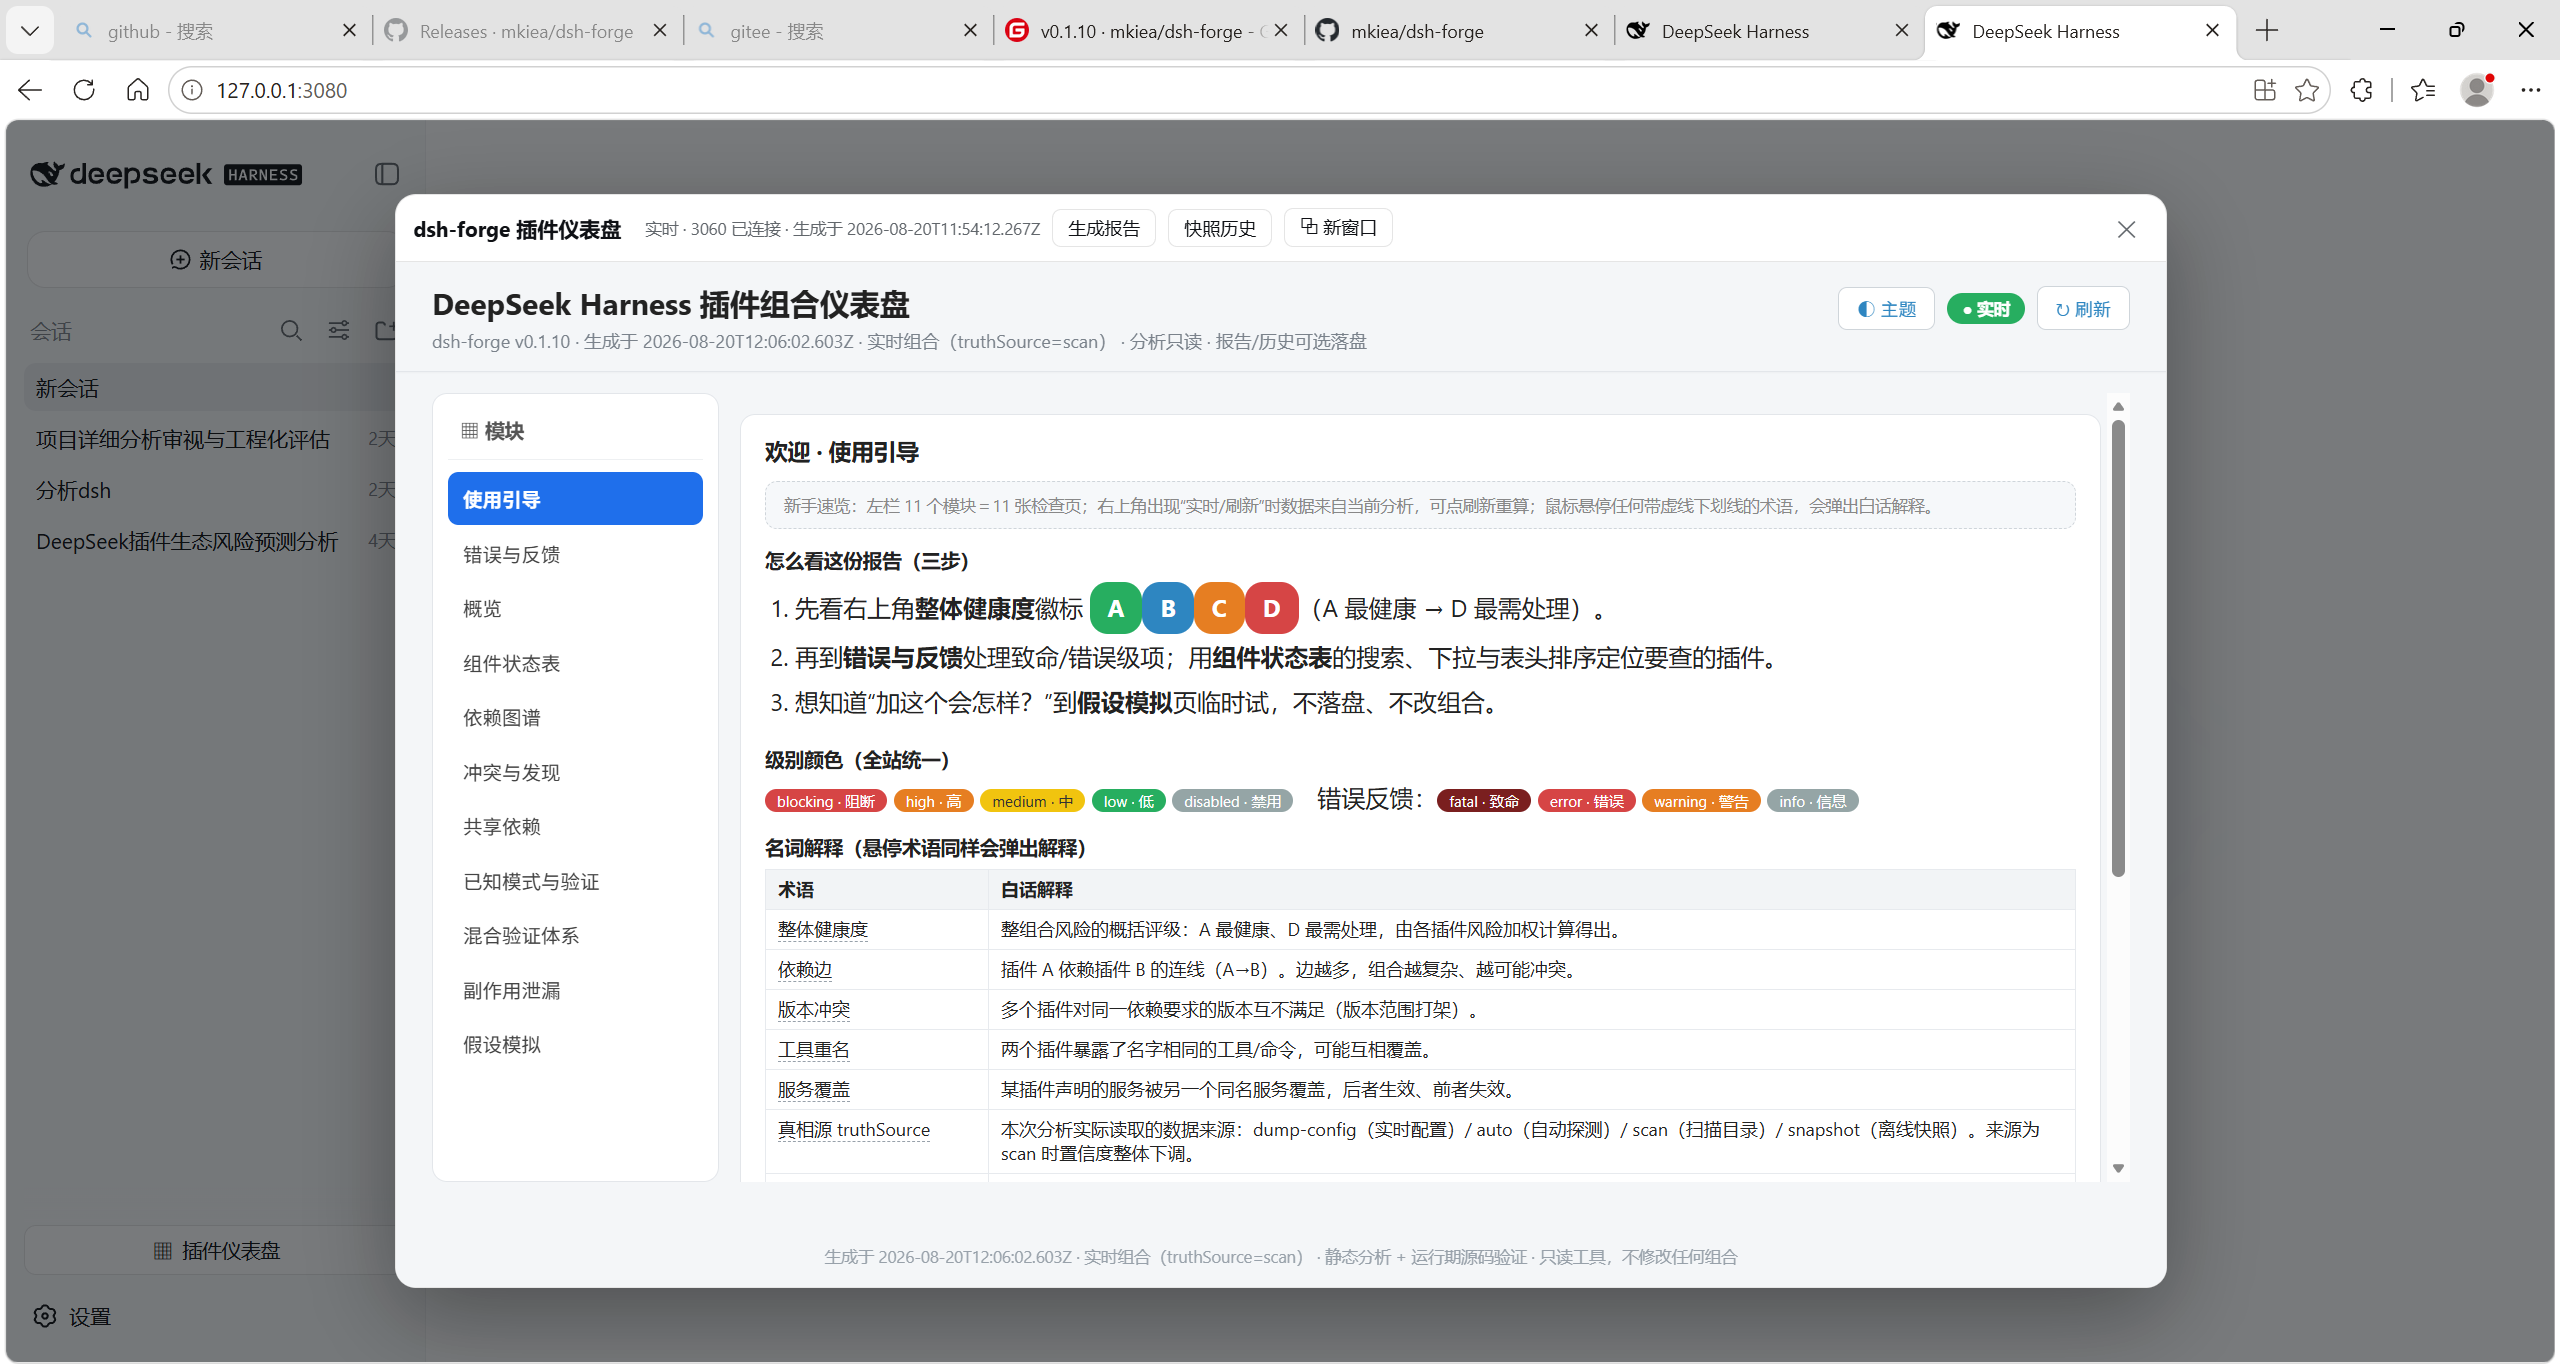This screenshot has height=1368, width=2560.
Task: Click the 'fatal · 致命' feedback tag
Action: click(x=1484, y=801)
